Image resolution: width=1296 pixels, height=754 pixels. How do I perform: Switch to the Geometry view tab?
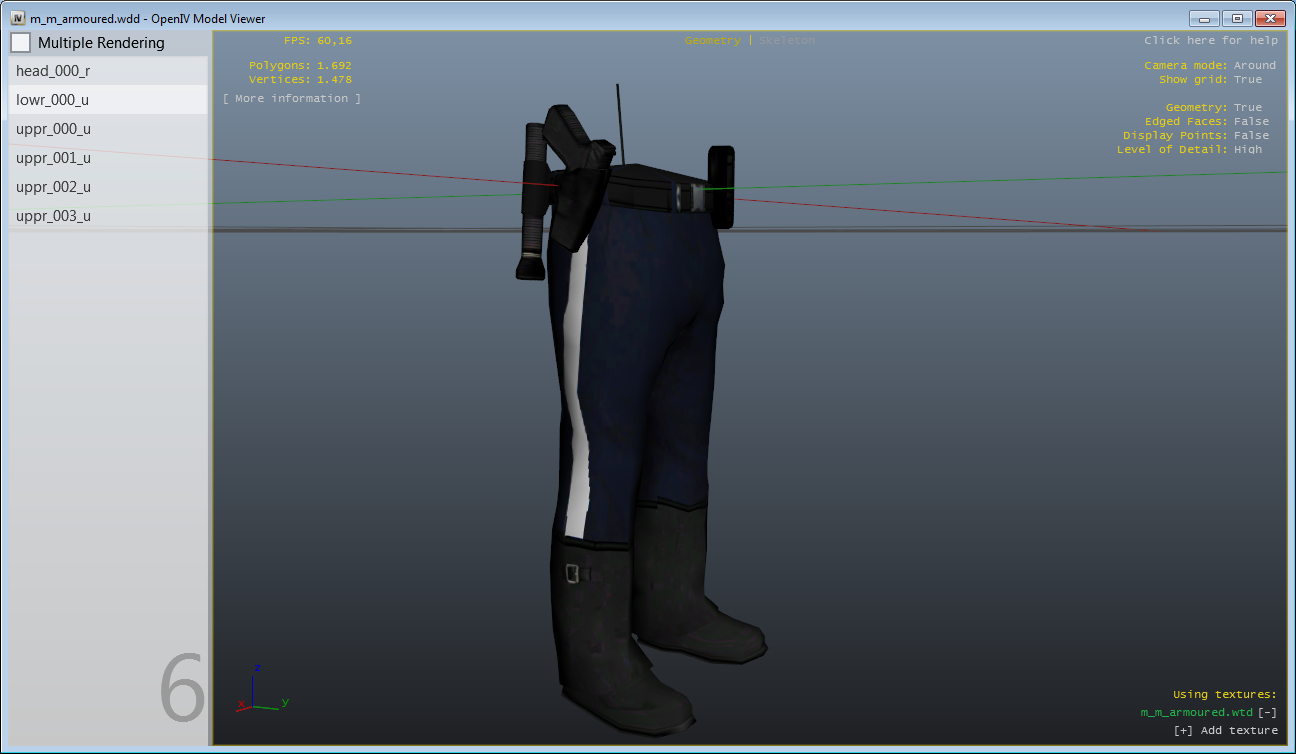[712, 40]
